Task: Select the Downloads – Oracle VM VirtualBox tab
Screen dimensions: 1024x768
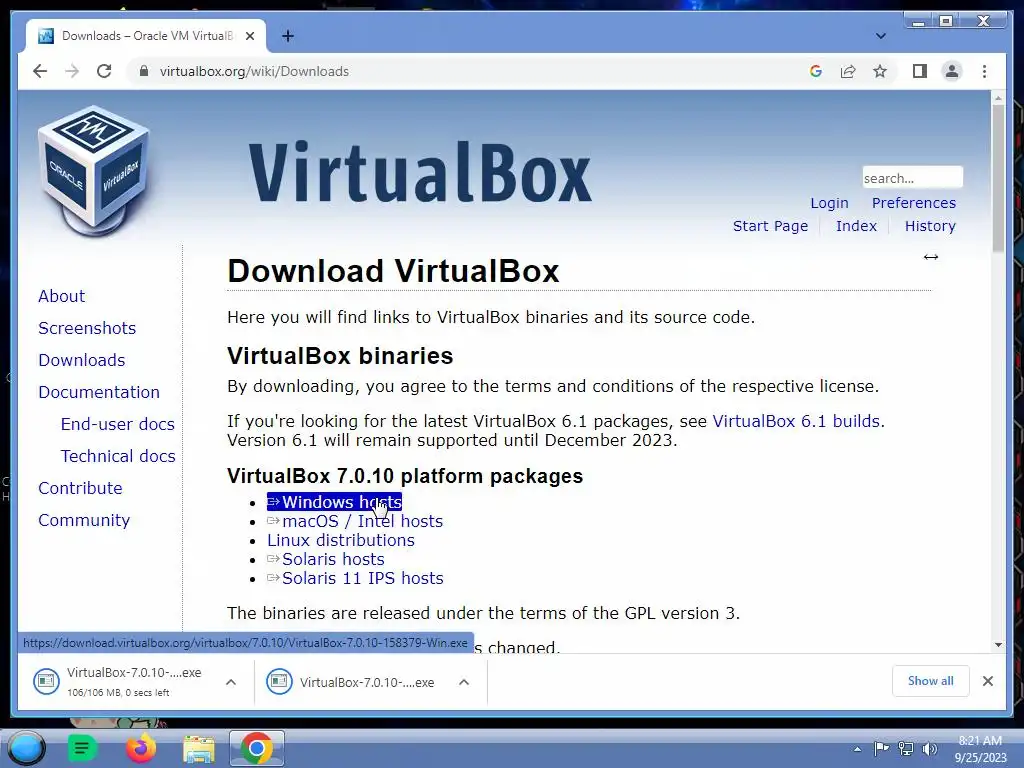Action: pos(146,36)
